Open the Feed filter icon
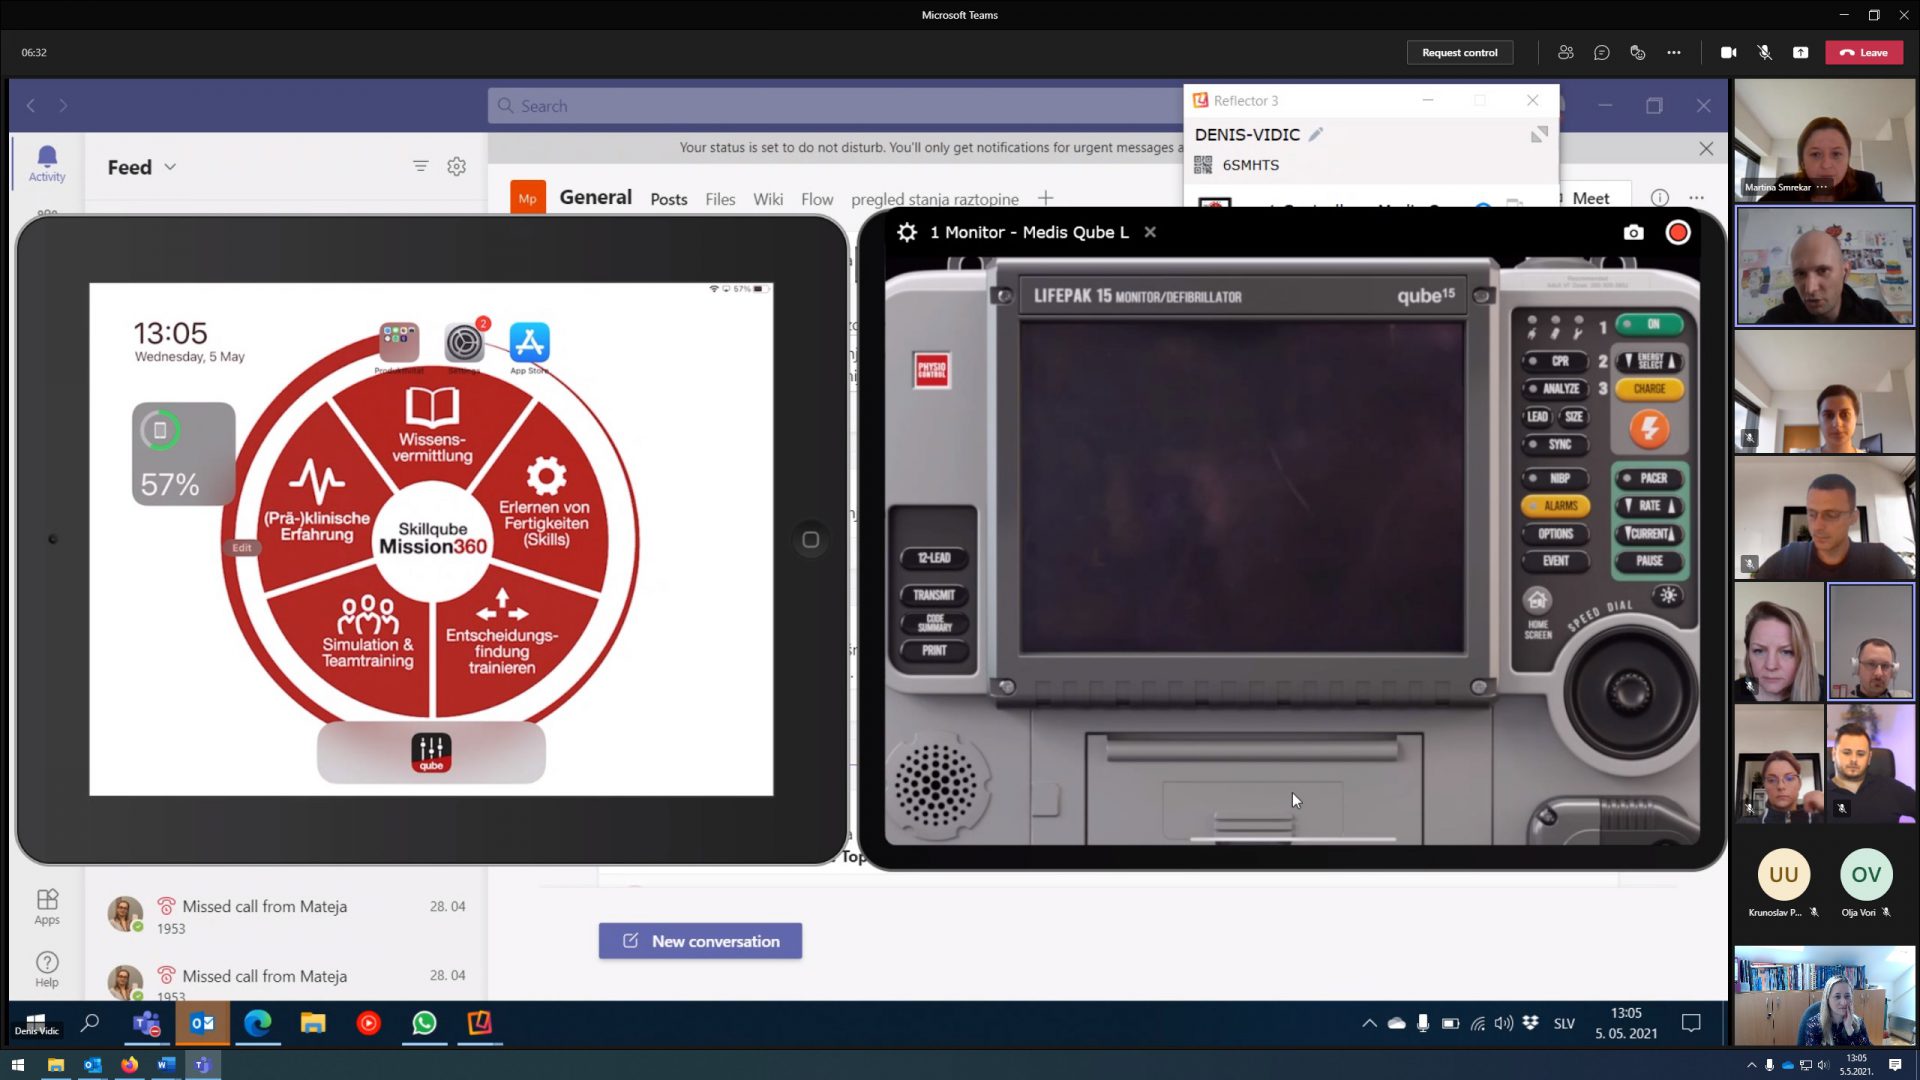This screenshot has width=1920, height=1080. (420, 166)
